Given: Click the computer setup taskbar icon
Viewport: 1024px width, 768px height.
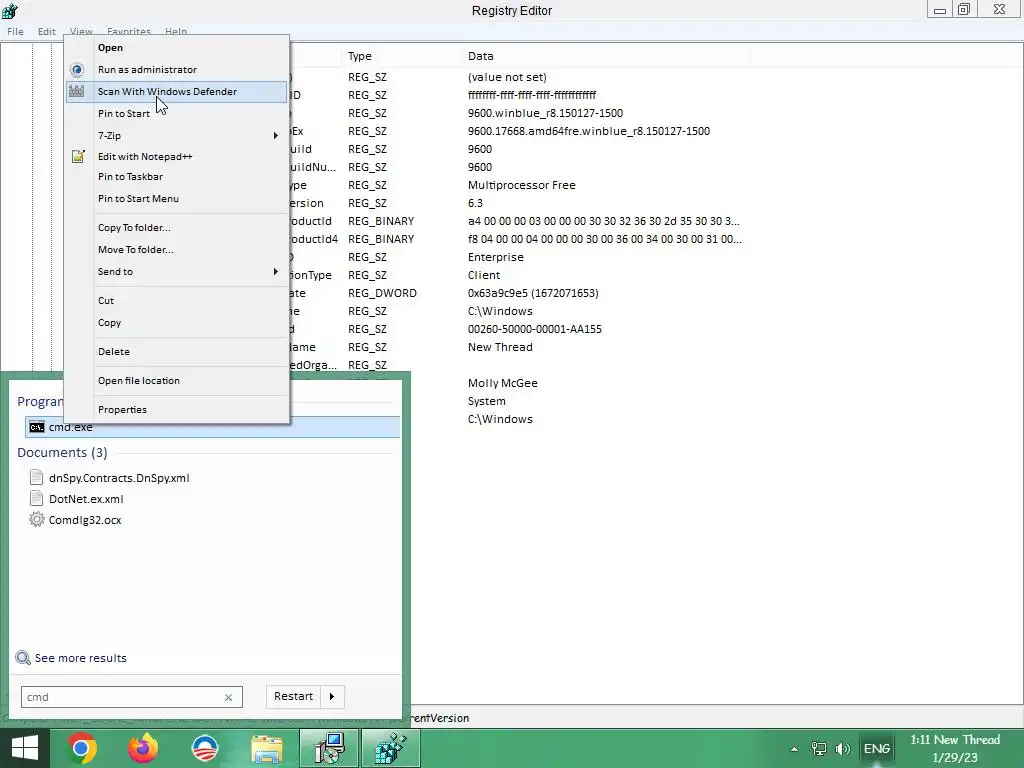Looking at the screenshot, I should (328, 748).
